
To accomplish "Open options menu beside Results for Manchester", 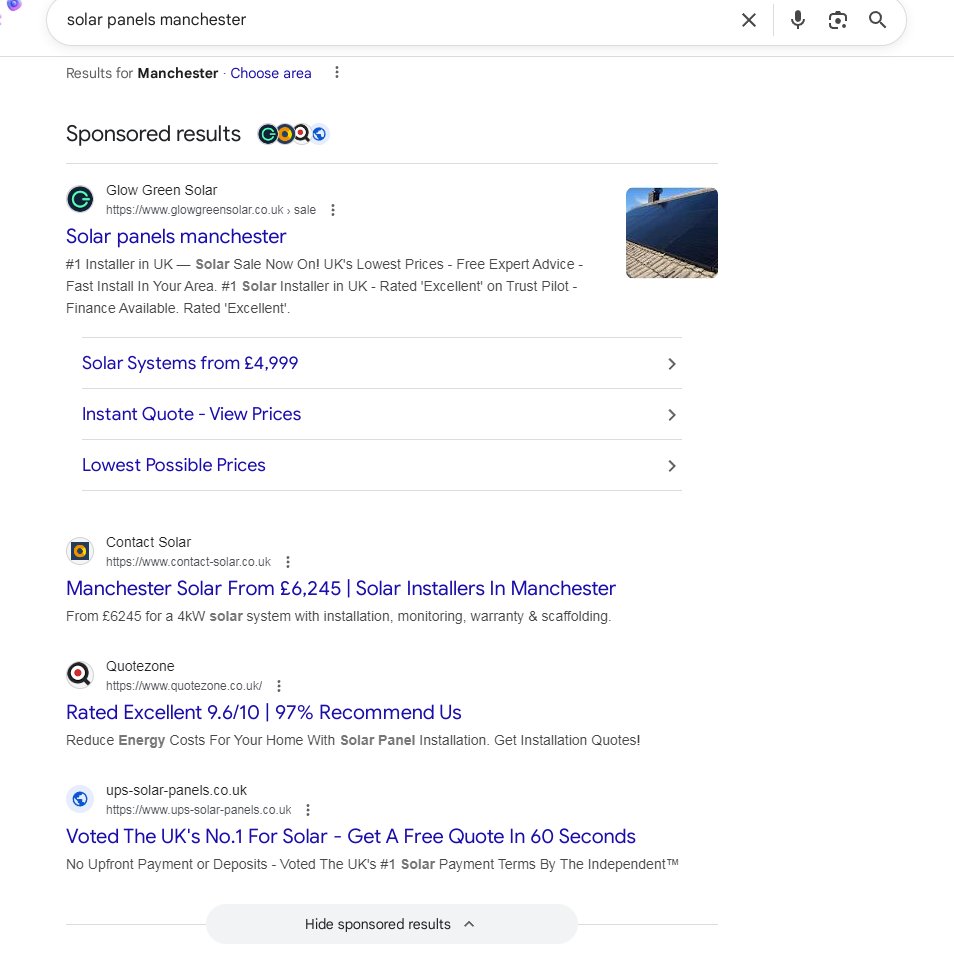I will pos(336,72).
